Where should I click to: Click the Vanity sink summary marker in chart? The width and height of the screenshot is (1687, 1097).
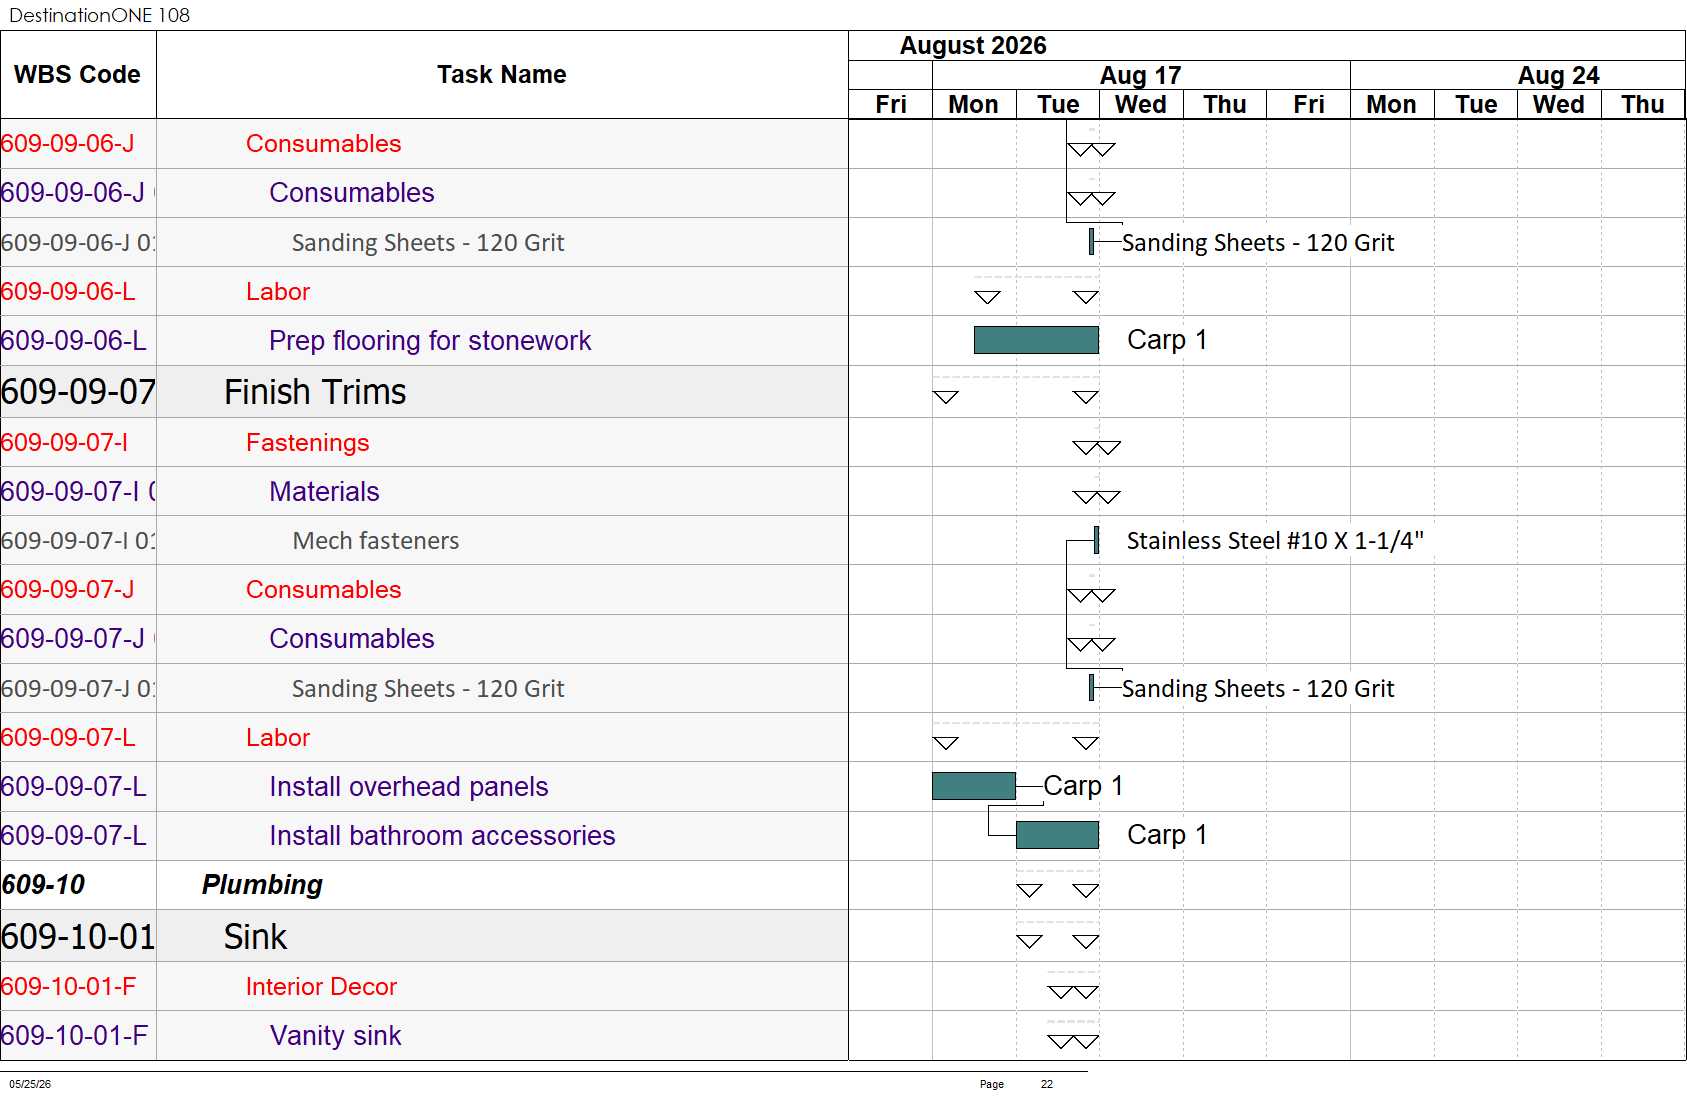(1073, 1042)
